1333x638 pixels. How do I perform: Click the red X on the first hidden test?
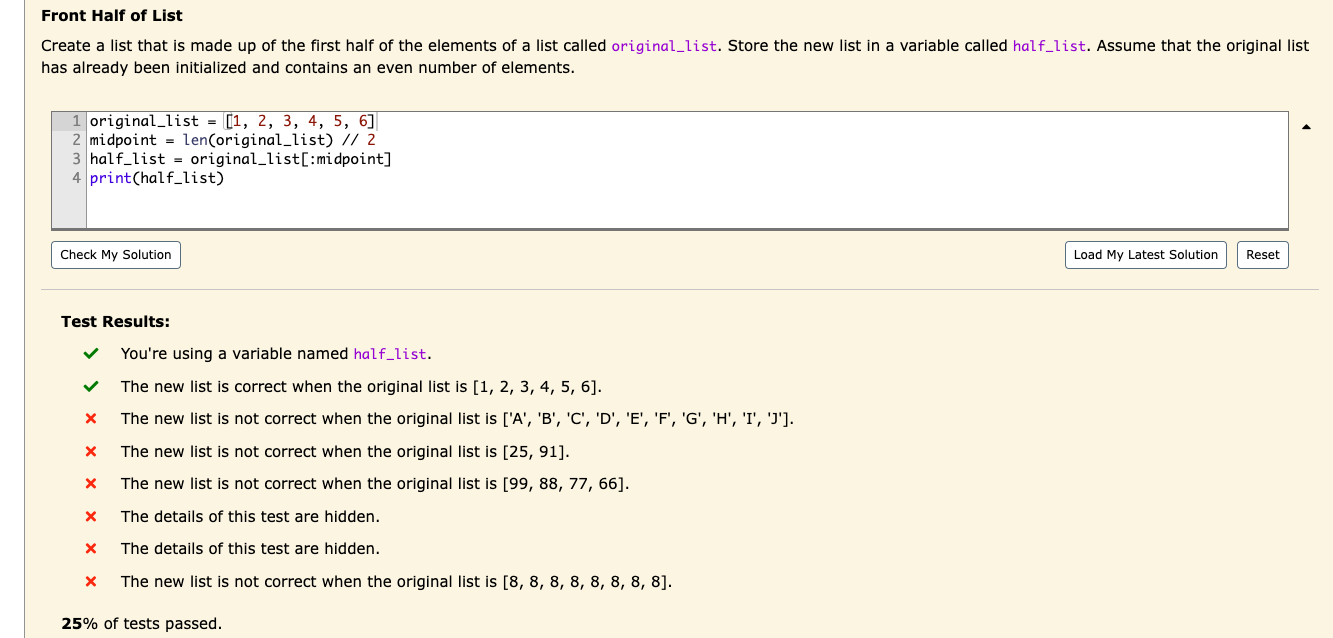91,516
